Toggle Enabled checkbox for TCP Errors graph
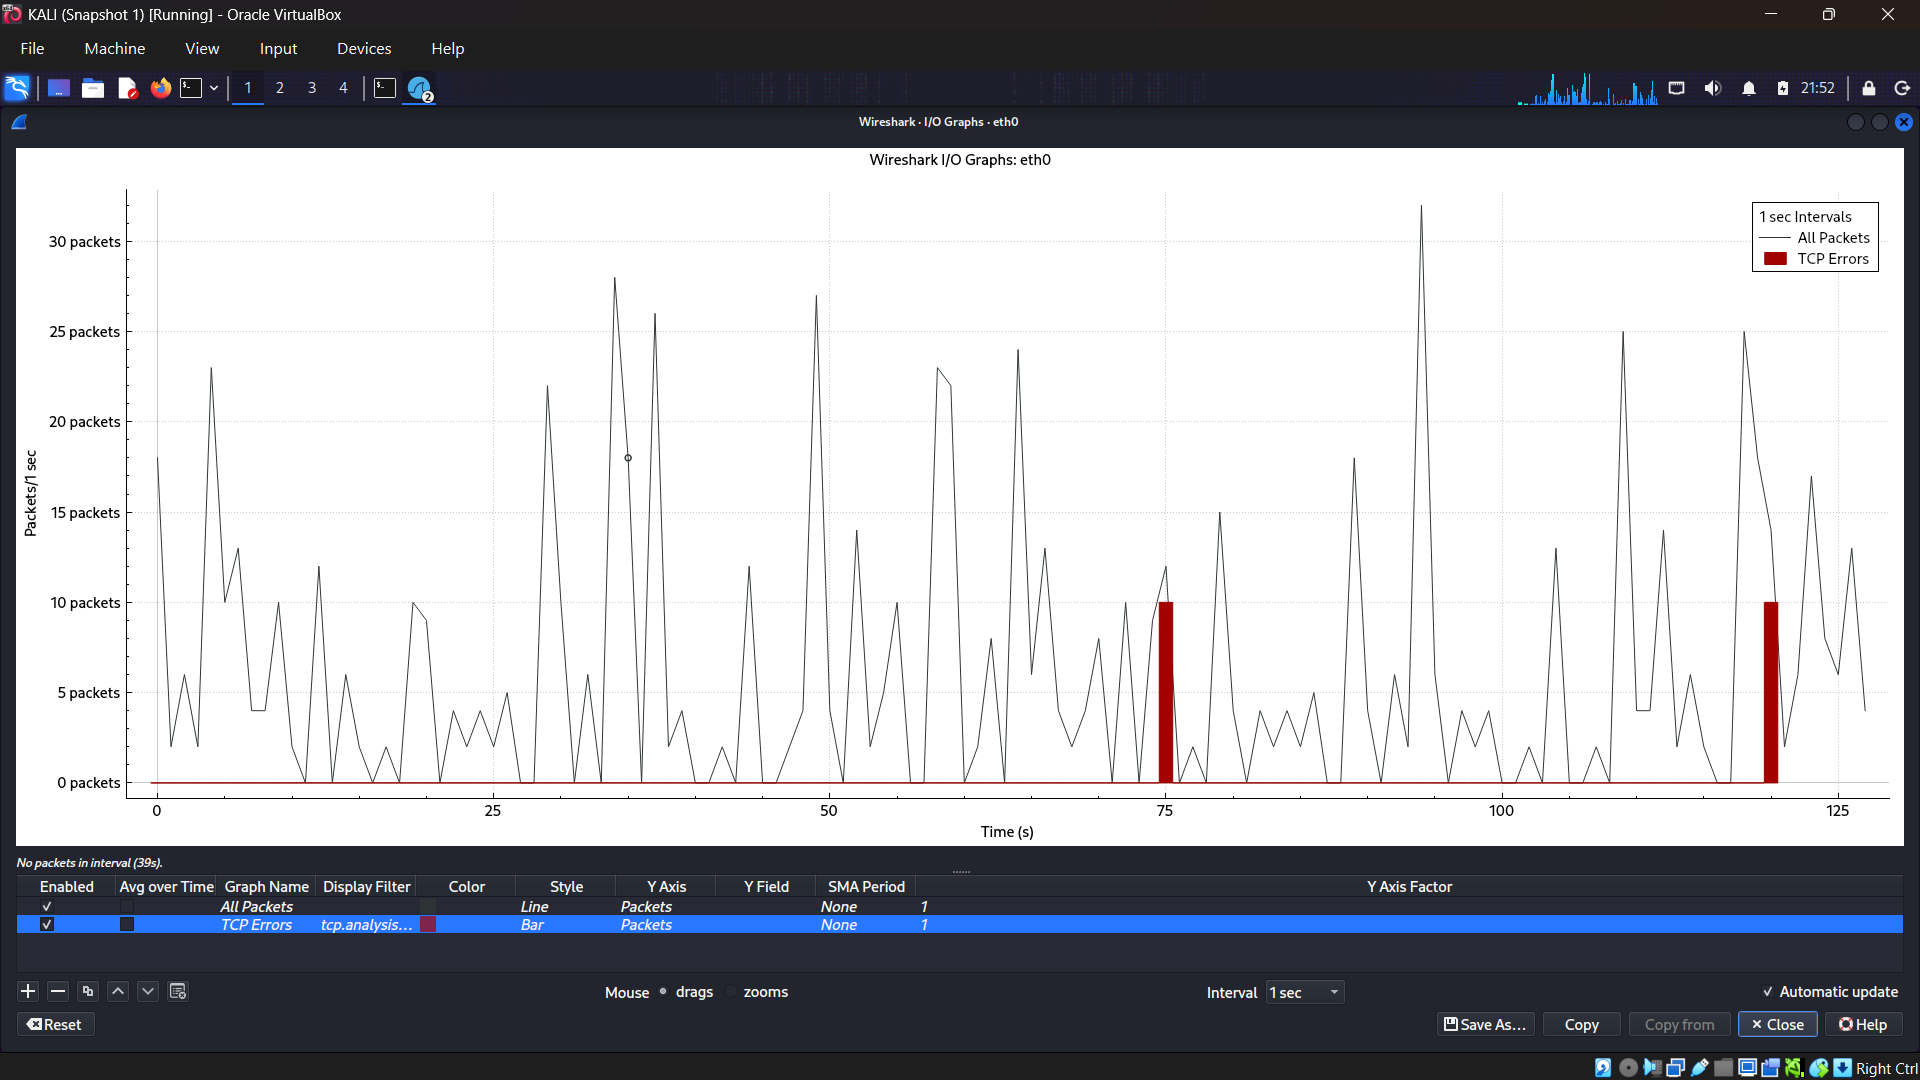1920x1080 pixels. tap(47, 924)
